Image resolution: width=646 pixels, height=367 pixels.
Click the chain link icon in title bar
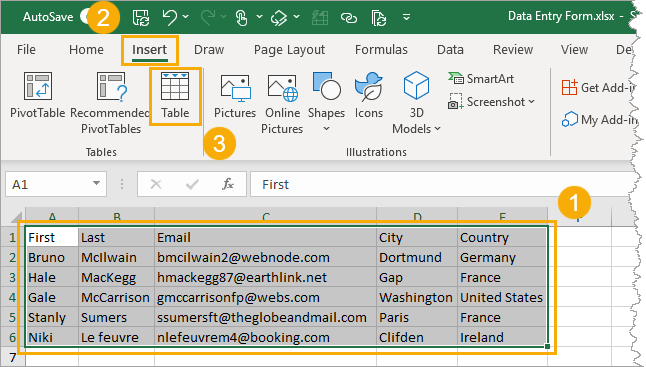click(349, 17)
